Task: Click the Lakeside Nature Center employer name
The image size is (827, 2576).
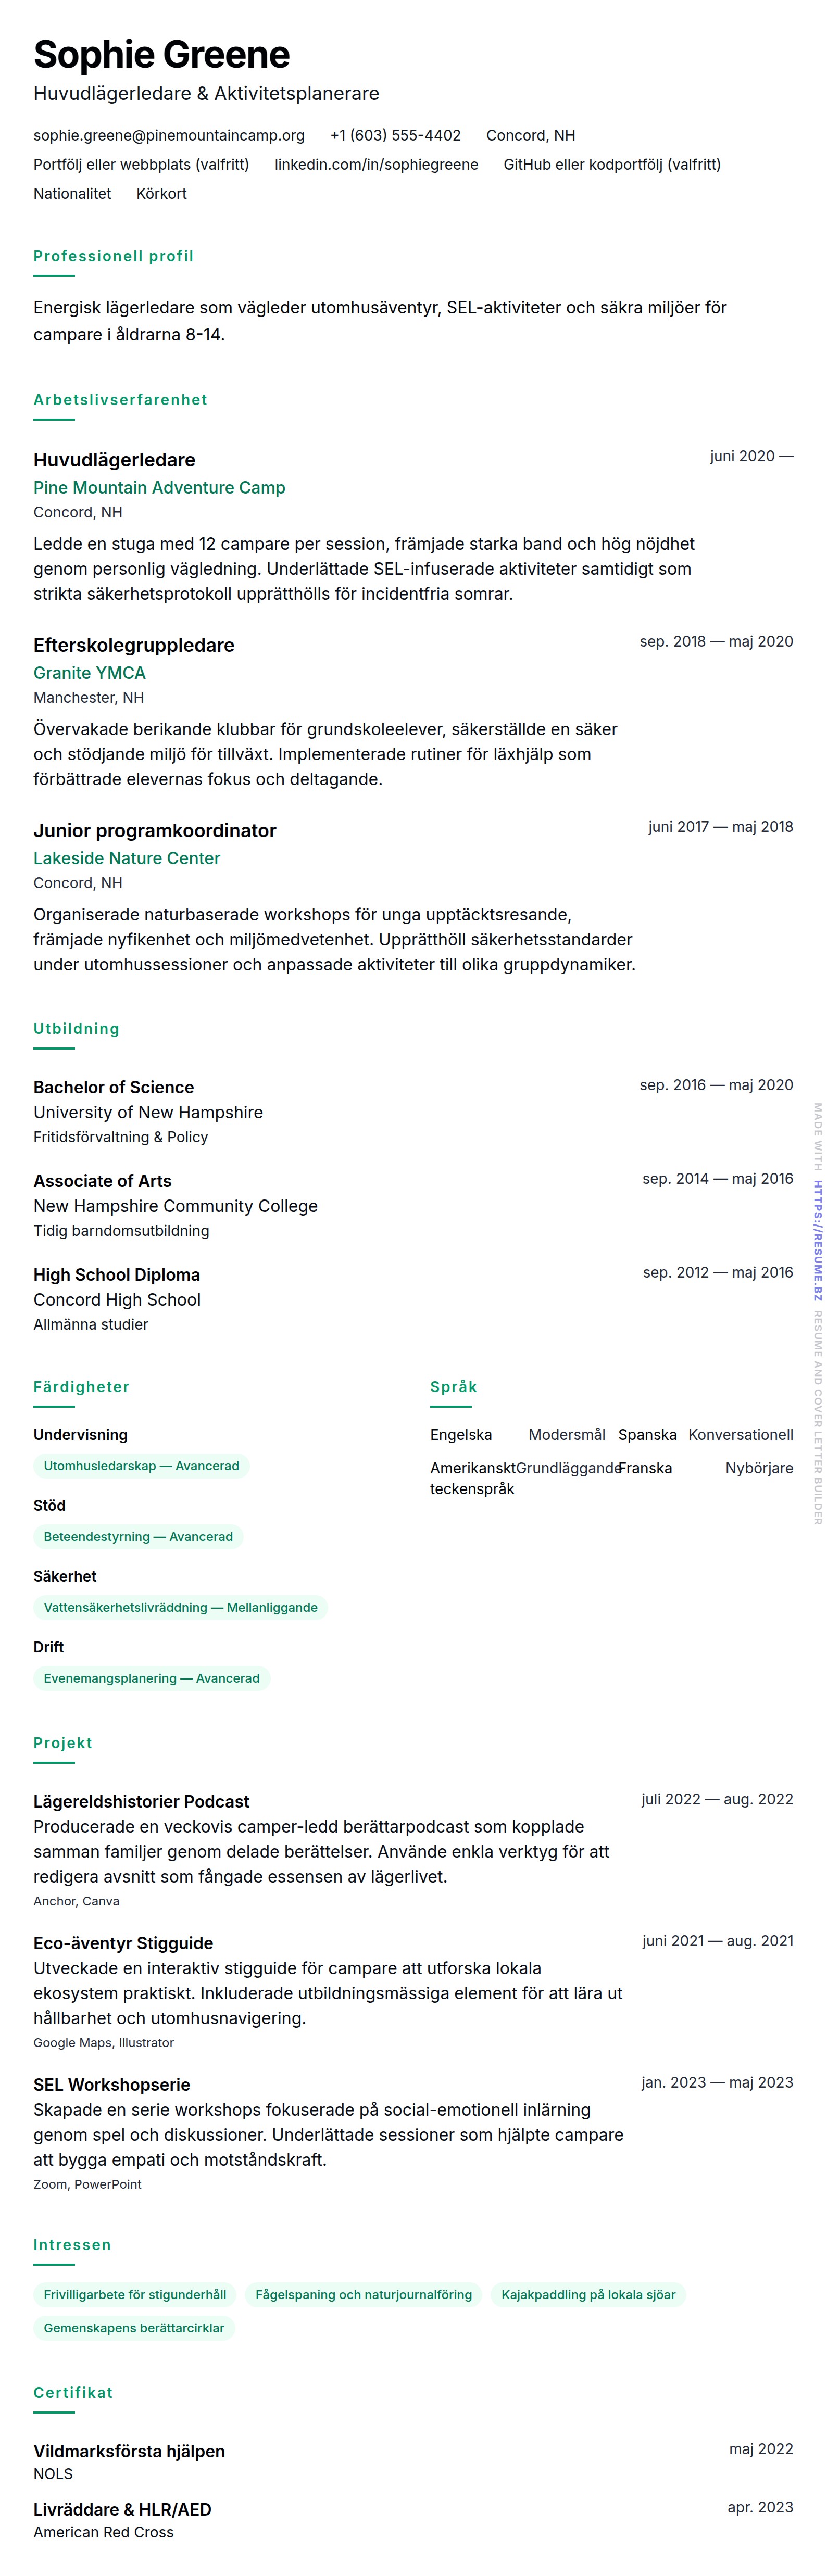Action: tap(126, 857)
